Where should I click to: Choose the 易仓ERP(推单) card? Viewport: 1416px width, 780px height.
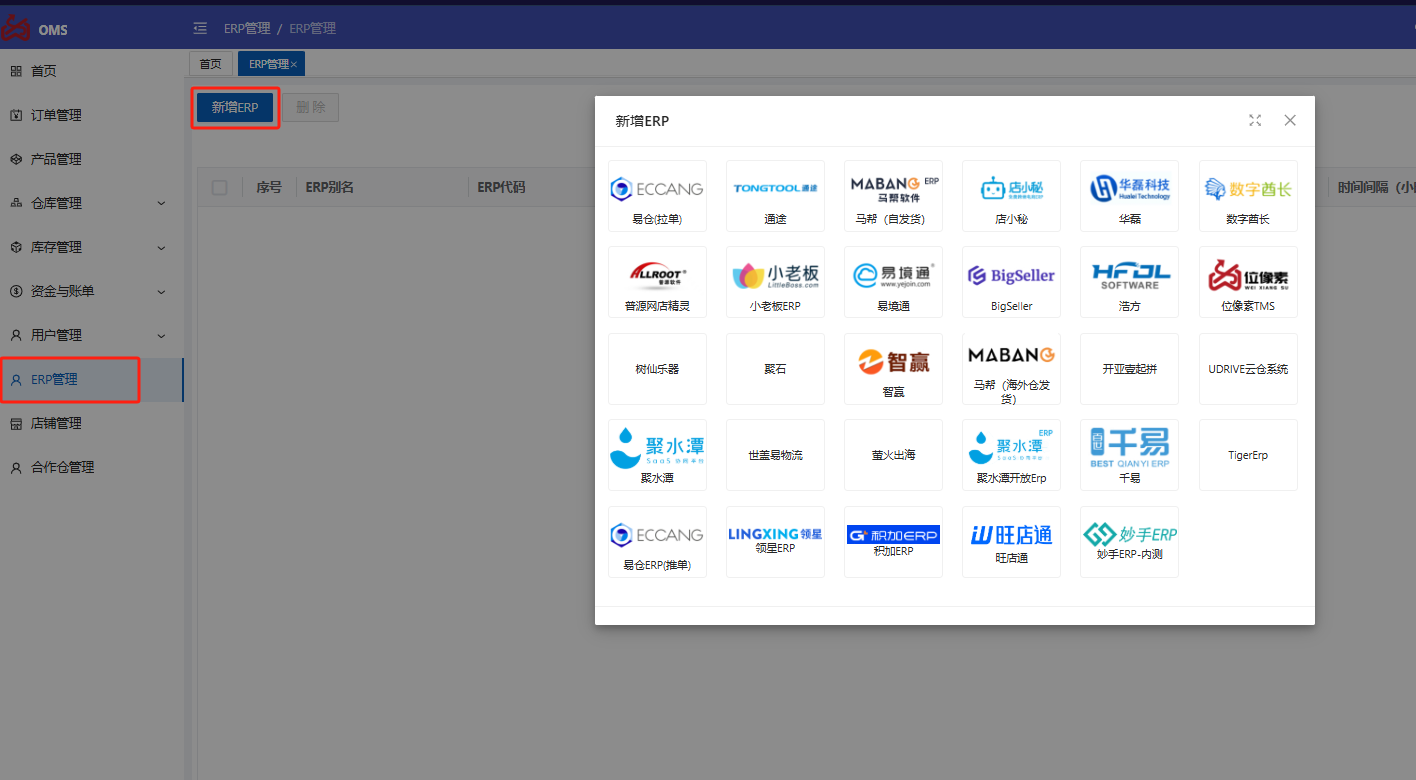(657, 542)
